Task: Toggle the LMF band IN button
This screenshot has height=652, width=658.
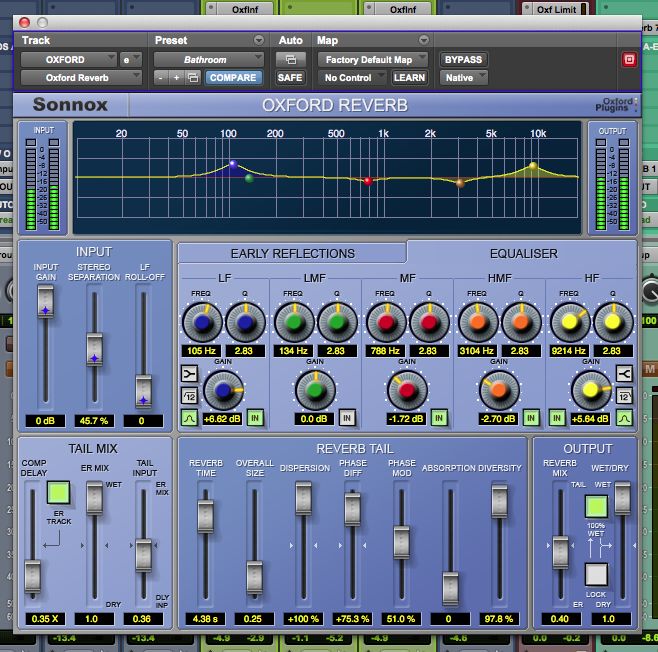Action: [x=347, y=418]
